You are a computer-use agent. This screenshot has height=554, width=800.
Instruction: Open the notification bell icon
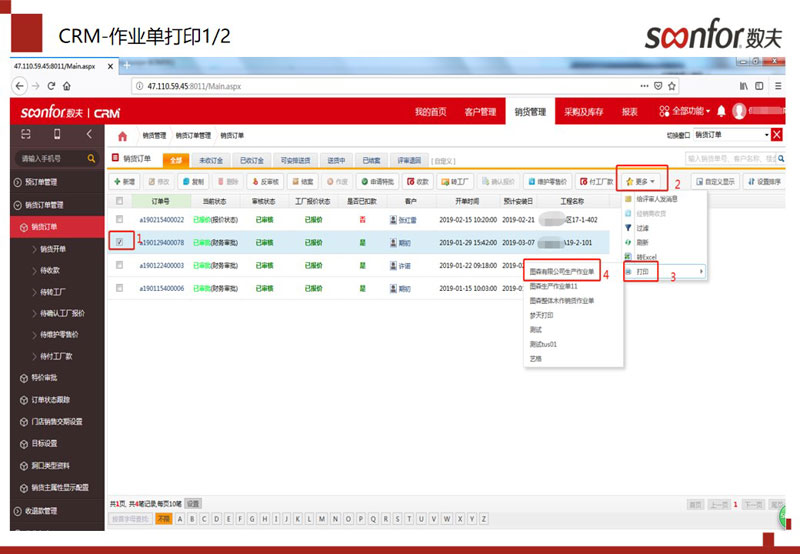point(721,111)
